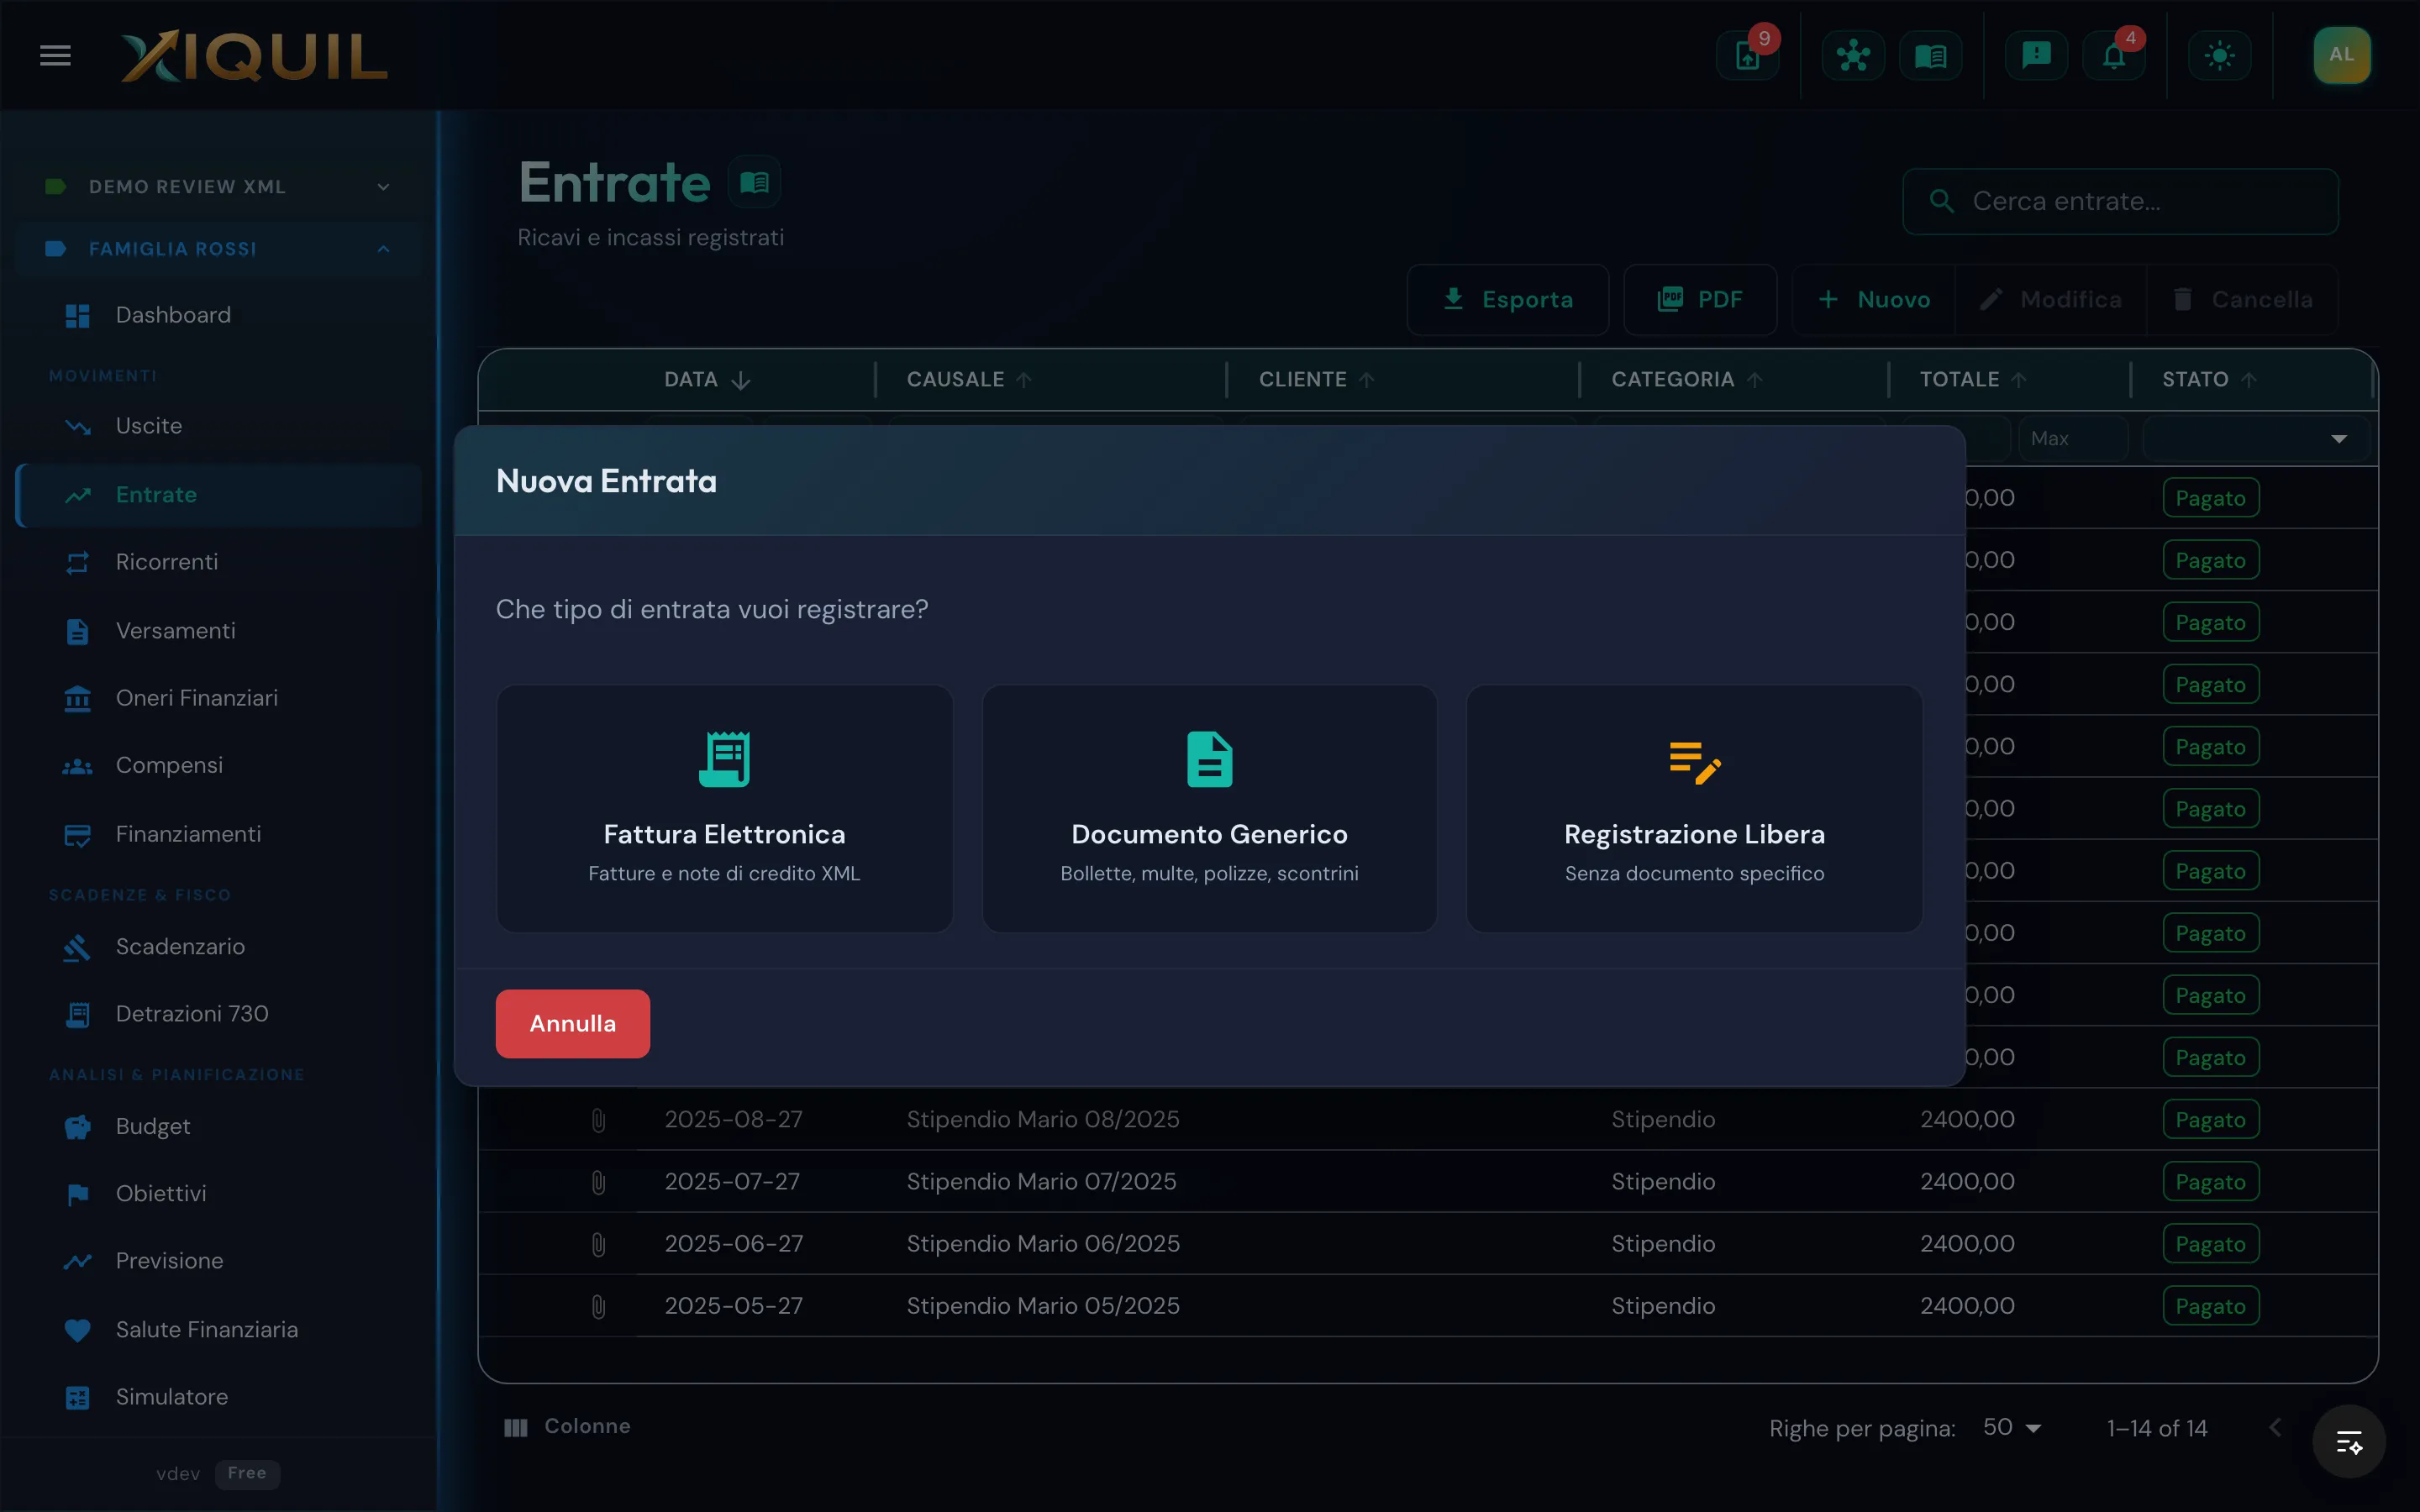Open Detrazioni 730 in the sidebar
The width and height of the screenshot is (2420, 1512).
click(x=219, y=1014)
